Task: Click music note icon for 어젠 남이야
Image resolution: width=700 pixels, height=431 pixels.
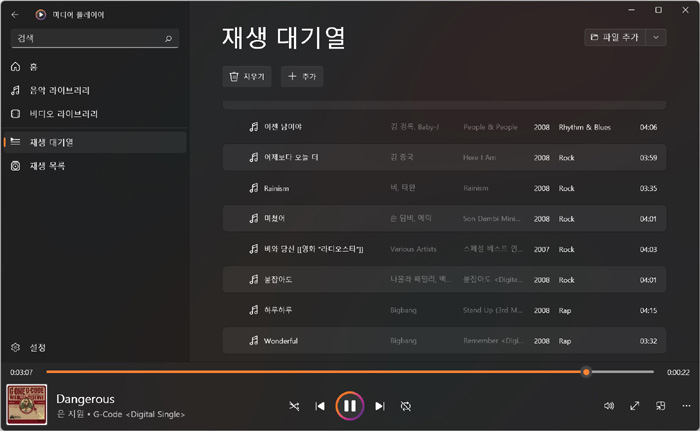Action: point(254,127)
